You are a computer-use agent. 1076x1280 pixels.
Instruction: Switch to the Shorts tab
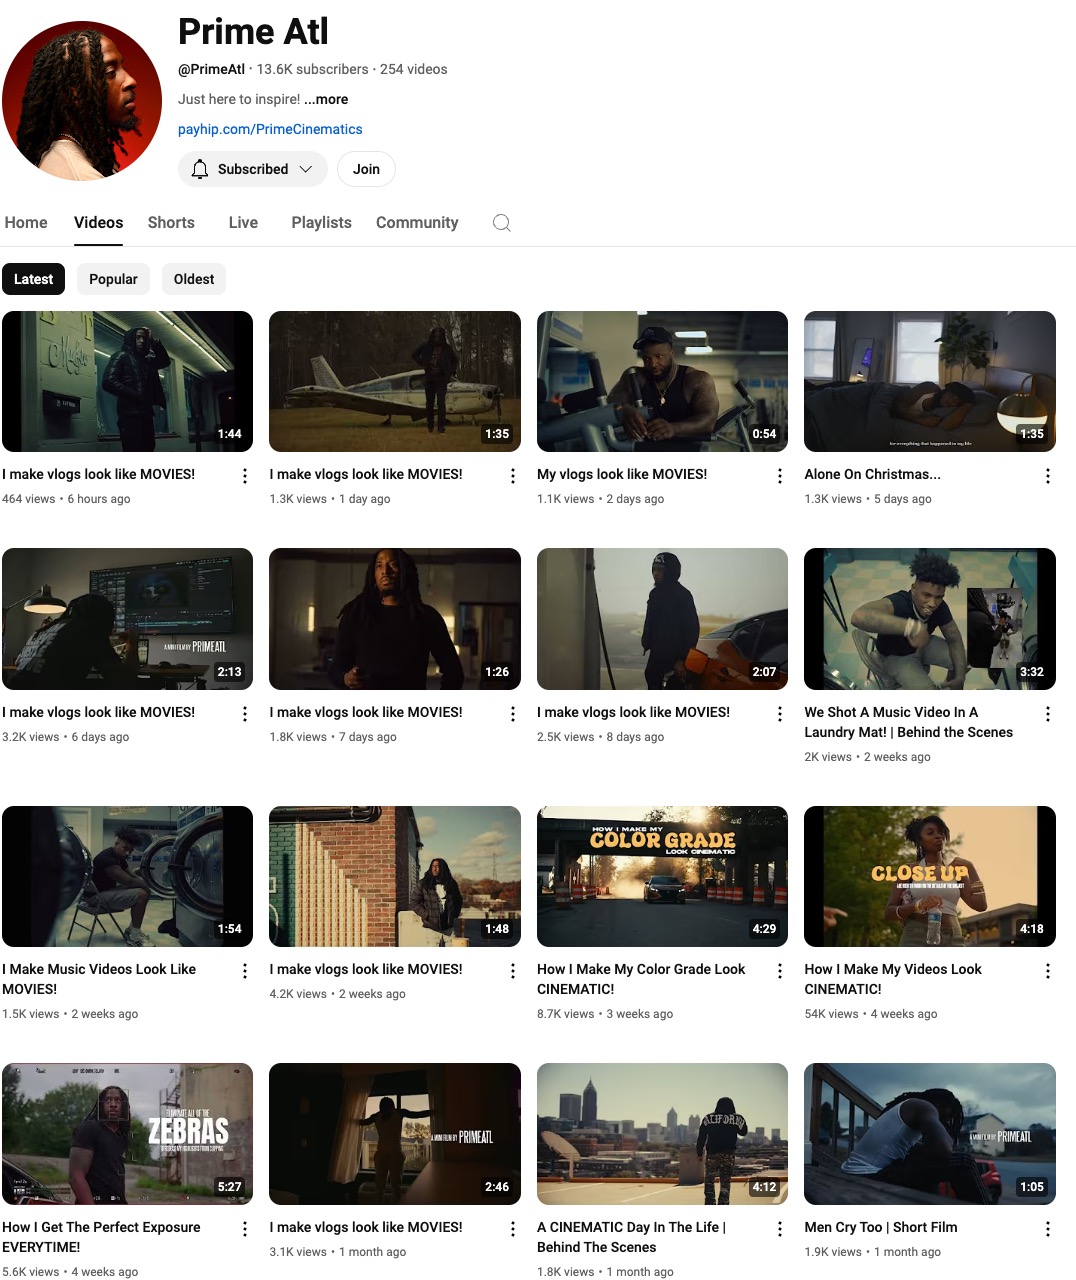click(171, 223)
